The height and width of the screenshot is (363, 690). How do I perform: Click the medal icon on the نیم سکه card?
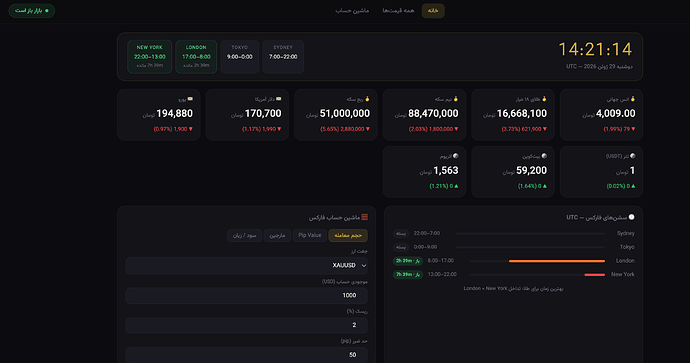(x=456, y=99)
